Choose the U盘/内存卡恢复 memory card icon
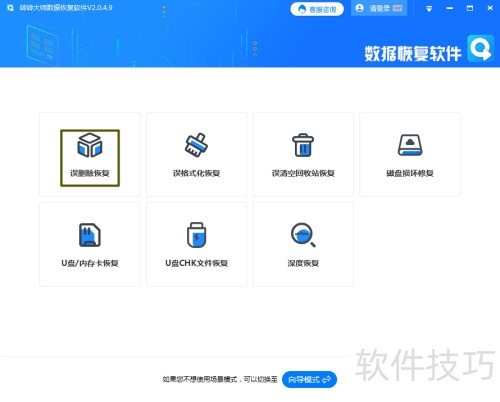 tap(90, 235)
